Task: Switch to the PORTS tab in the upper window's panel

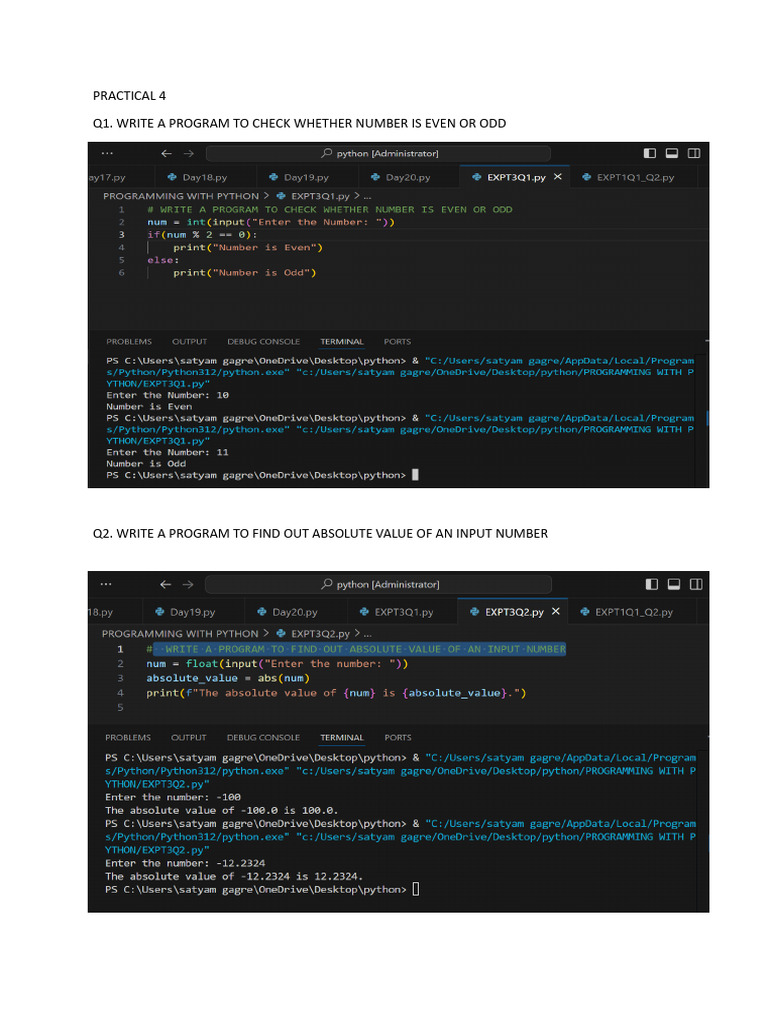Action: (x=397, y=341)
